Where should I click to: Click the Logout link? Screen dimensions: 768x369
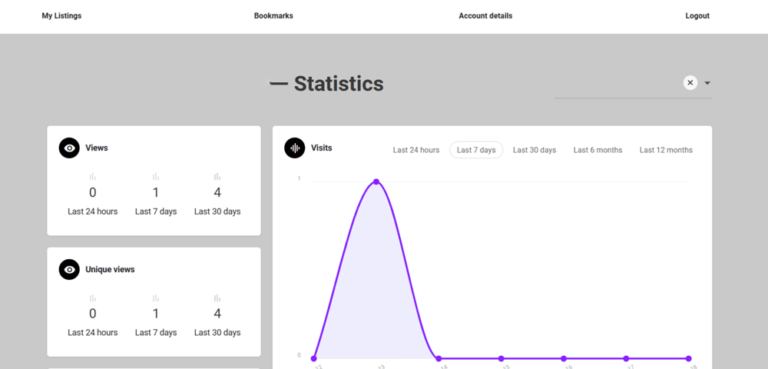tap(697, 16)
